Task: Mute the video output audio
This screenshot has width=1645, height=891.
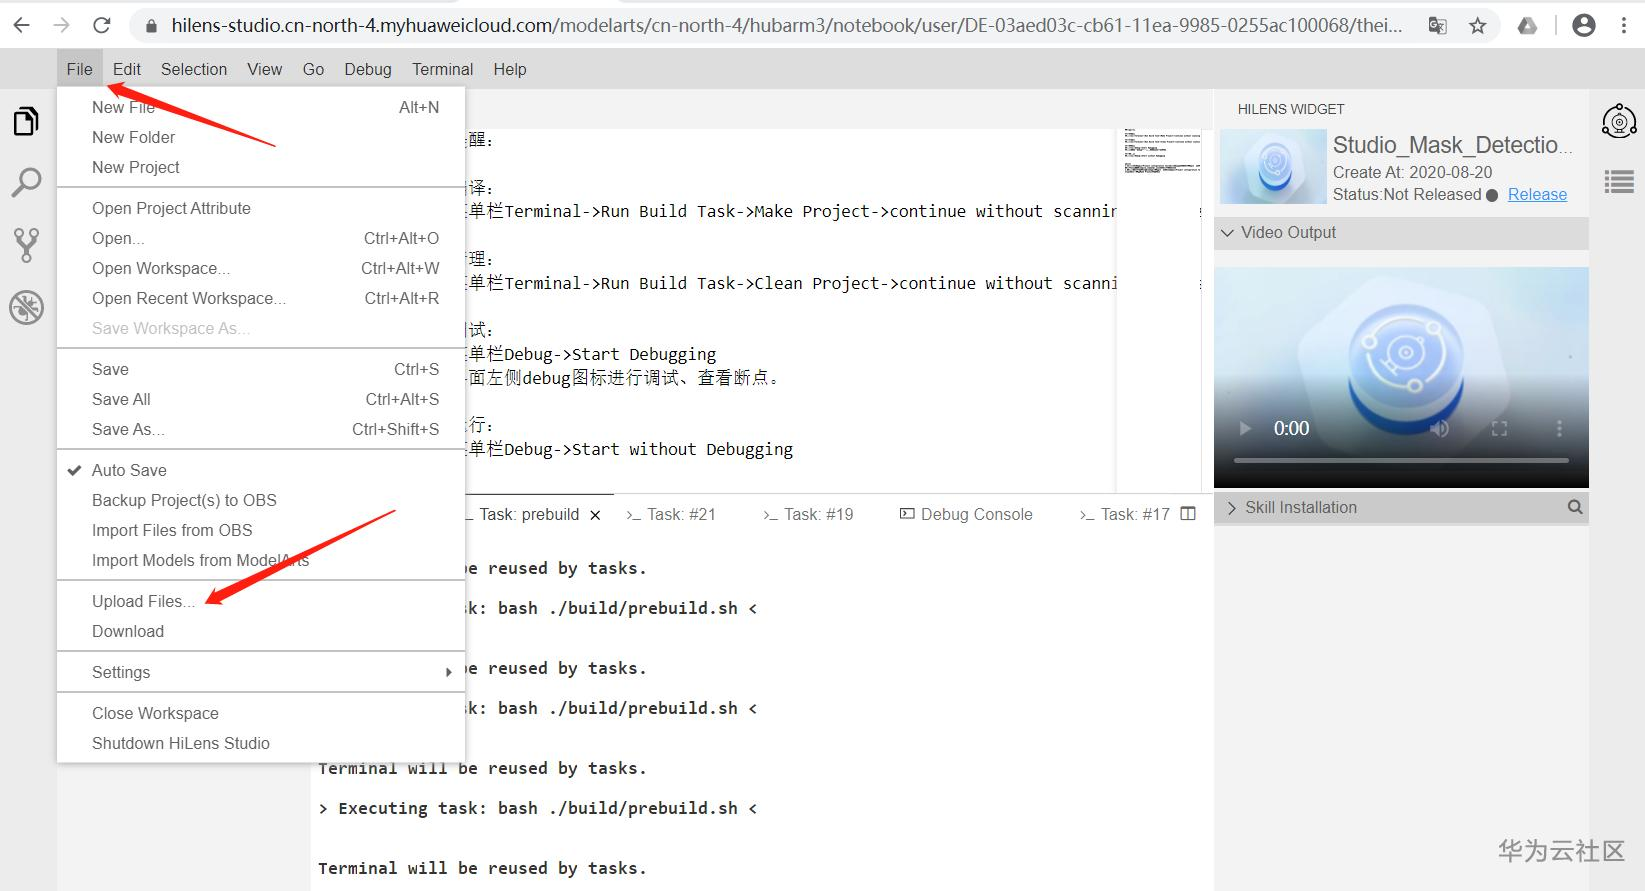Action: [1439, 428]
